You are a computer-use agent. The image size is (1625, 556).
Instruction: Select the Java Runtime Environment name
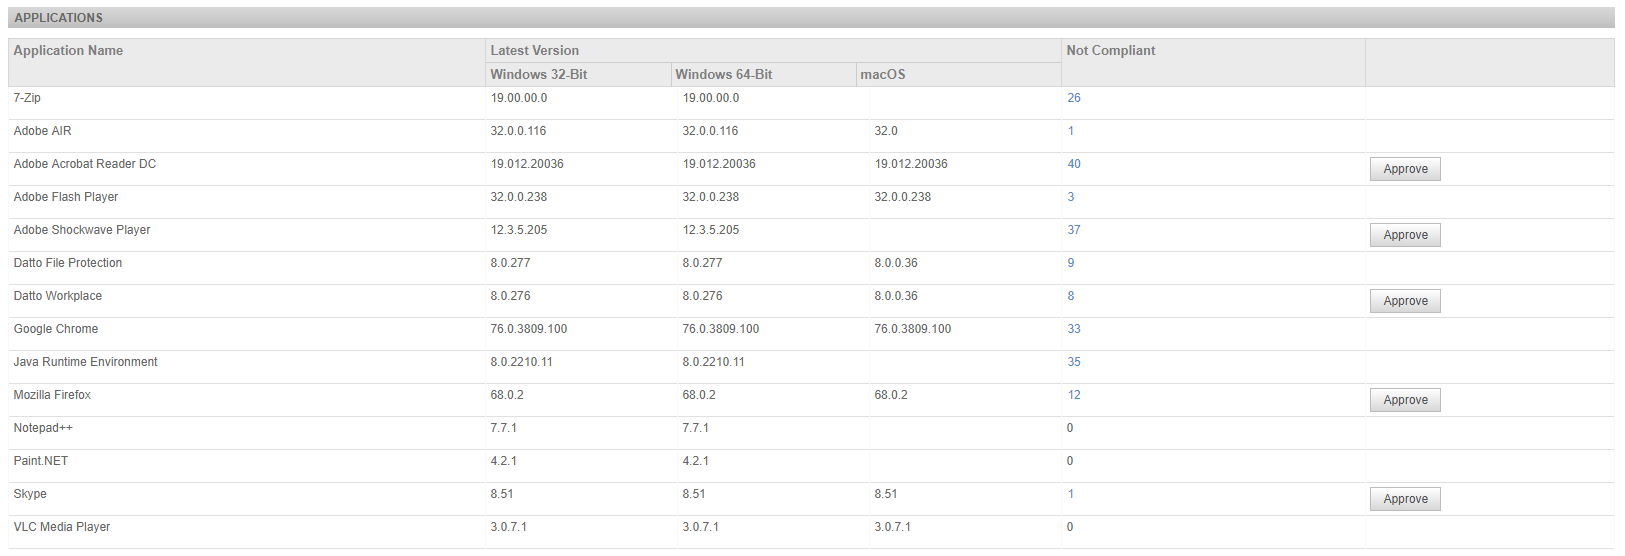pyautogui.click(x=85, y=362)
